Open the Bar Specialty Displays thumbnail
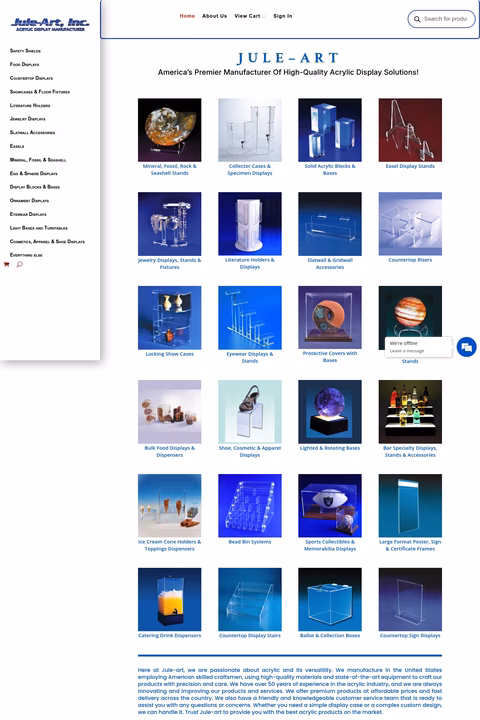Viewport: 480px width, 720px height. coord(410,411)
